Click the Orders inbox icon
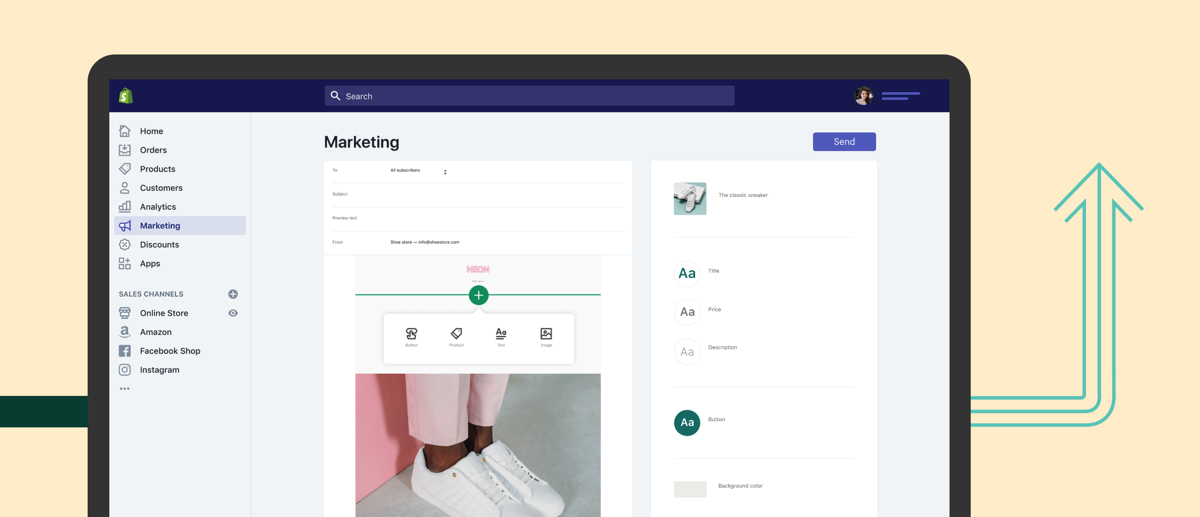 pos(125,150)
